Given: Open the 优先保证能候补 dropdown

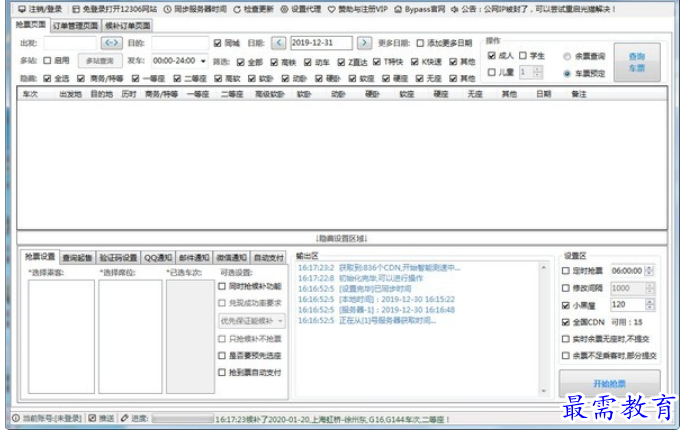Looking at the screenshot, I should (252, 321).
